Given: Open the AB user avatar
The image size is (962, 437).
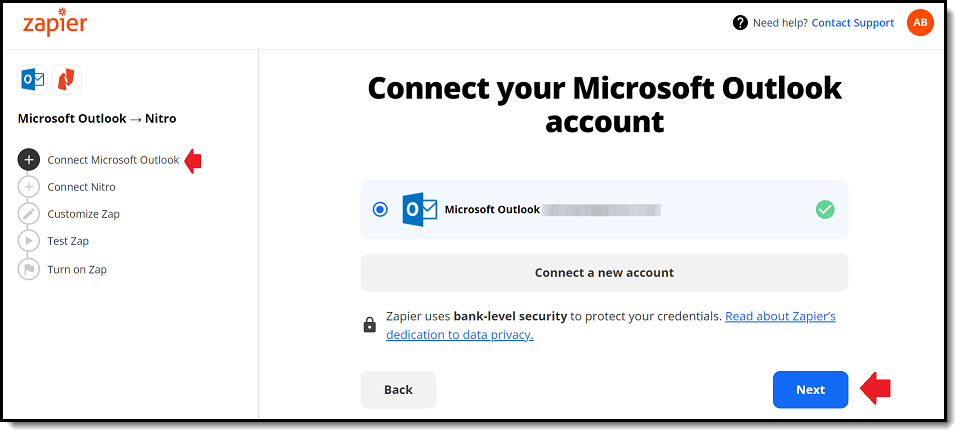Looking at the screenshot, I should coord(920,23).
